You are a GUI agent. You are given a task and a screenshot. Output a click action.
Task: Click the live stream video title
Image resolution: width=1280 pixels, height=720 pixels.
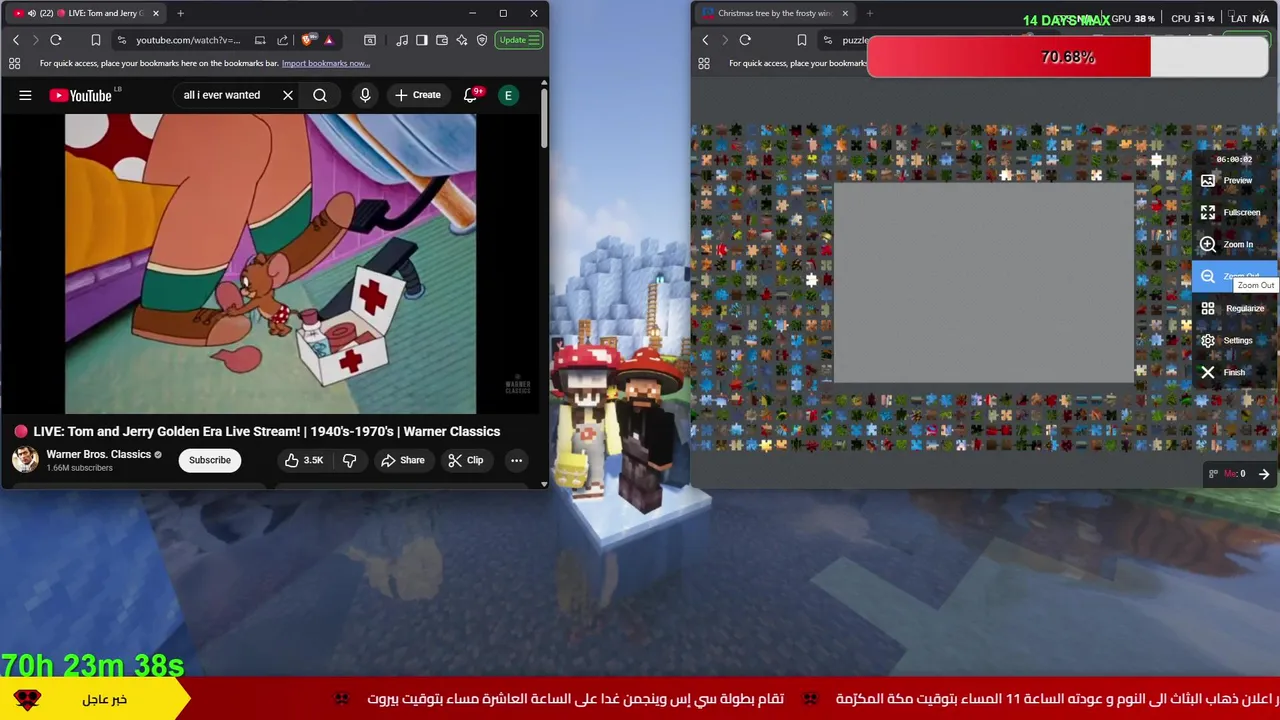pyautogui.click(x=267, y=431)
